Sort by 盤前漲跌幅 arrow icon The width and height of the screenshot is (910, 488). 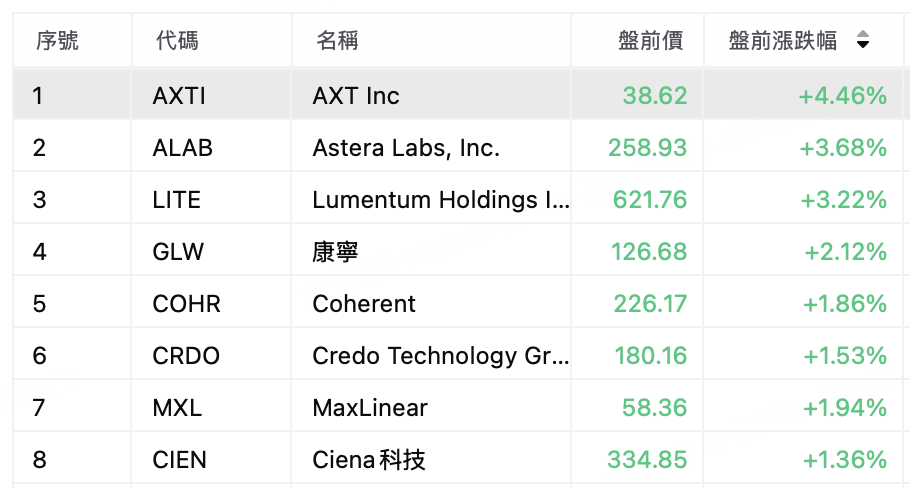tap(863, 40)
